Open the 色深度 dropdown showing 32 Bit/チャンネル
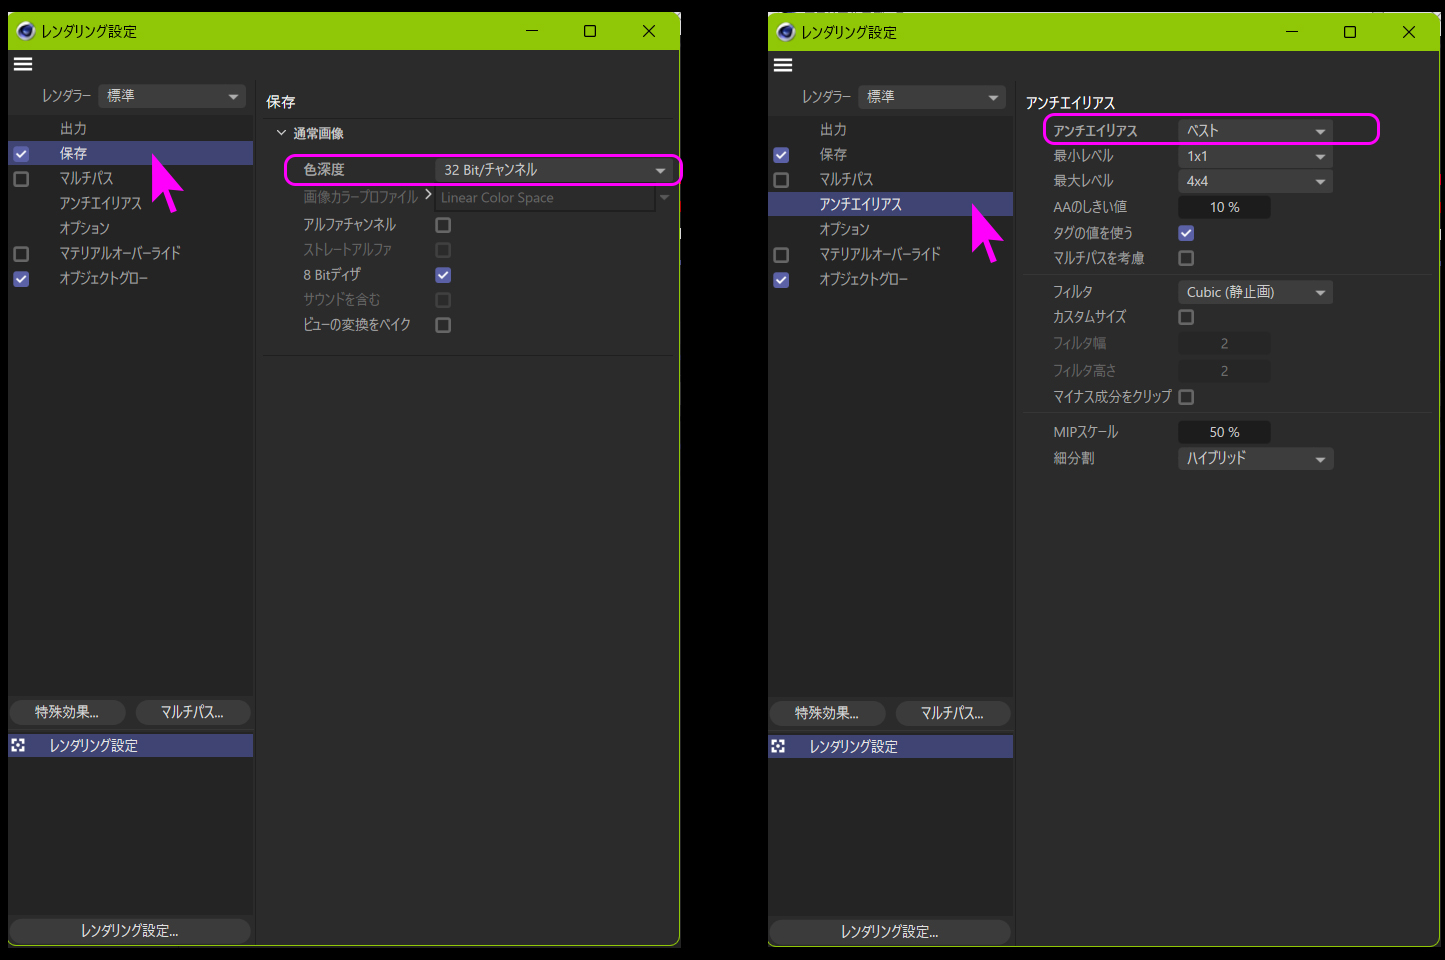 554,170
